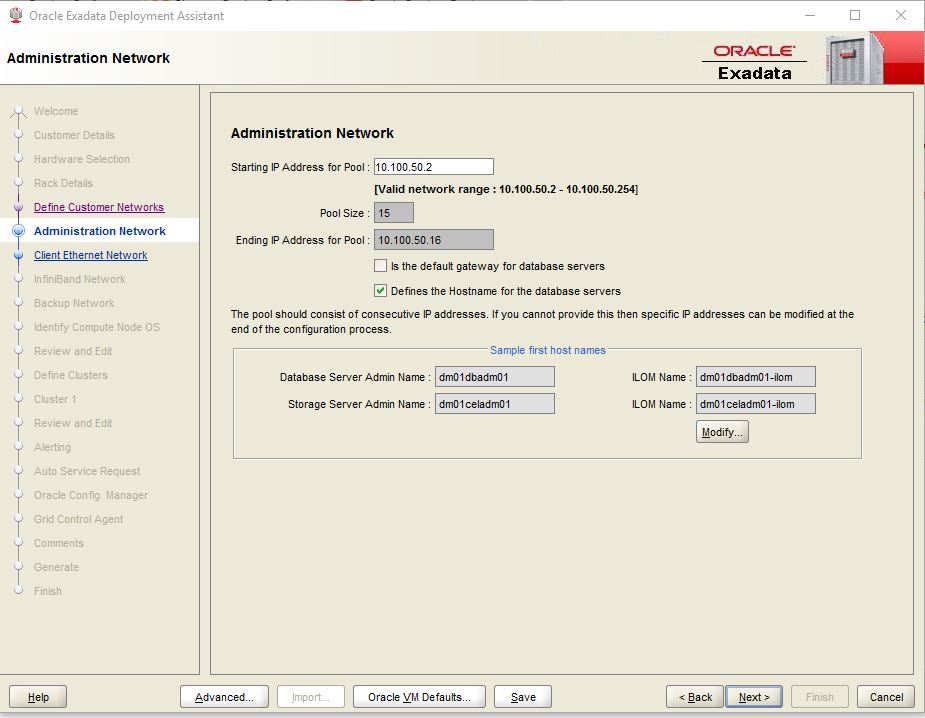Image resolution: width=925 pixels, height=718 pixels.
Task: Open the Define Customer Networks step link
Action: (x=99, y=207)
